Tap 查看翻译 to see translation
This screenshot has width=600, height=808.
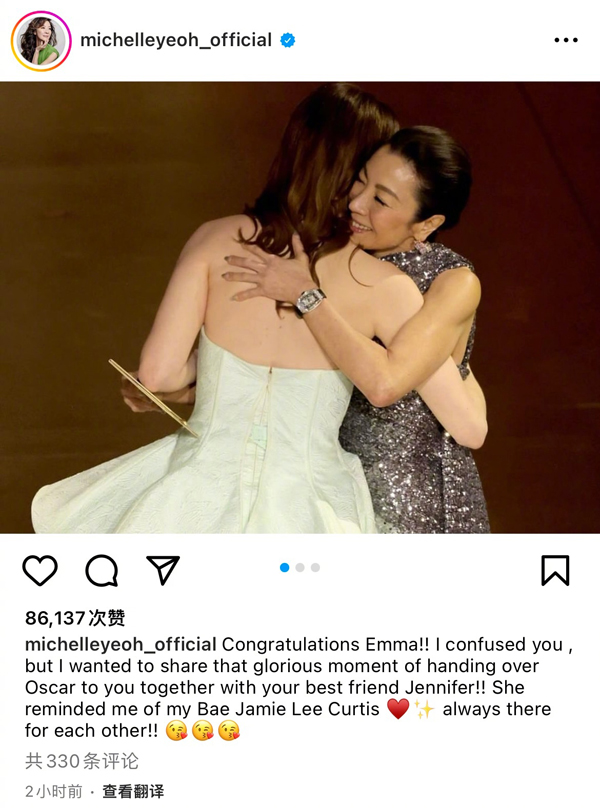point(133,791)
